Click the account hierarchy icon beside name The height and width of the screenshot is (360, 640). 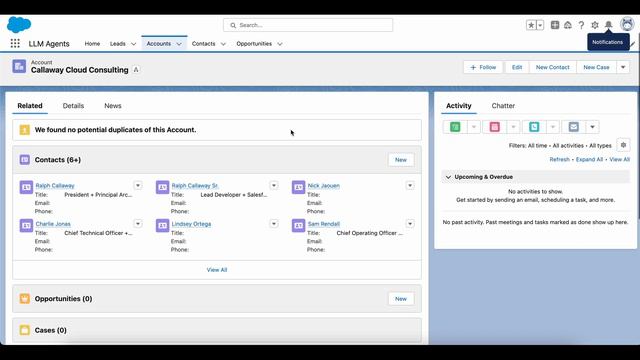click(x=136, y=70)
